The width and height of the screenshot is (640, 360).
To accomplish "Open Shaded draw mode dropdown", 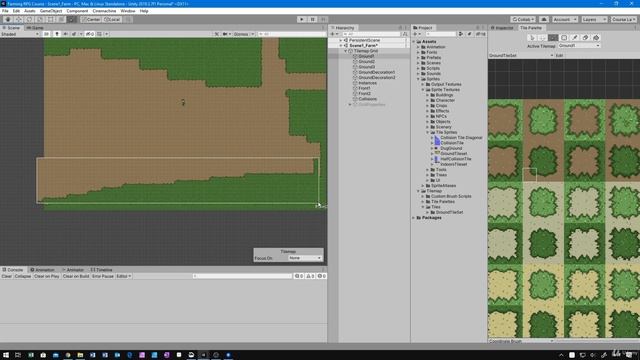I will [x=20, y=34].
